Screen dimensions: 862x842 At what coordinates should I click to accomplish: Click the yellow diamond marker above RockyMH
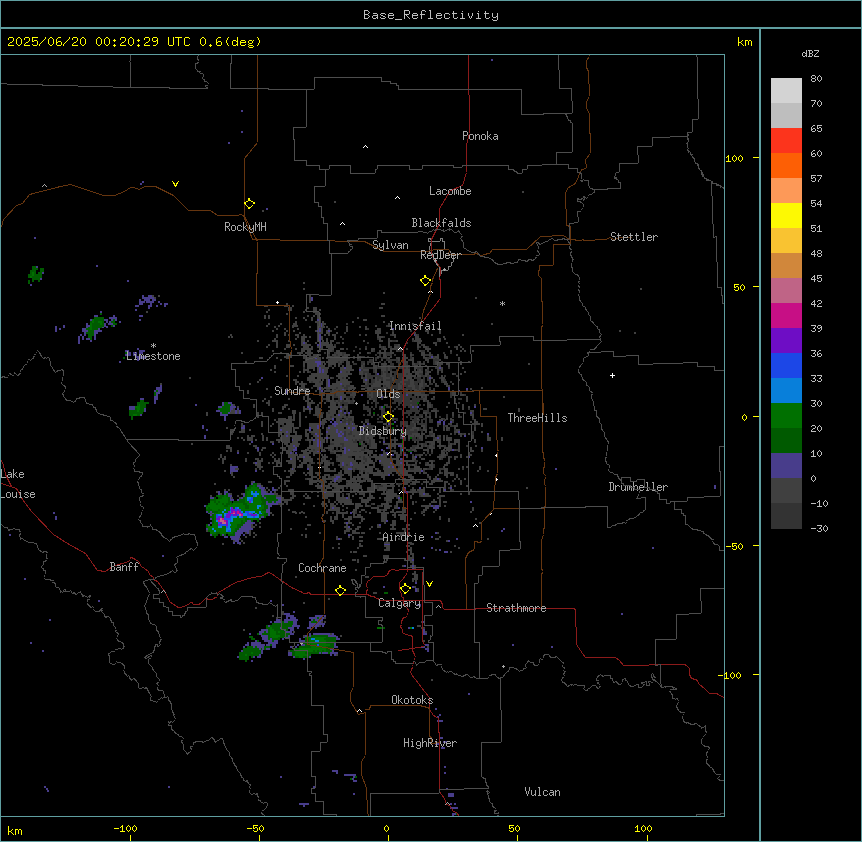249,204
